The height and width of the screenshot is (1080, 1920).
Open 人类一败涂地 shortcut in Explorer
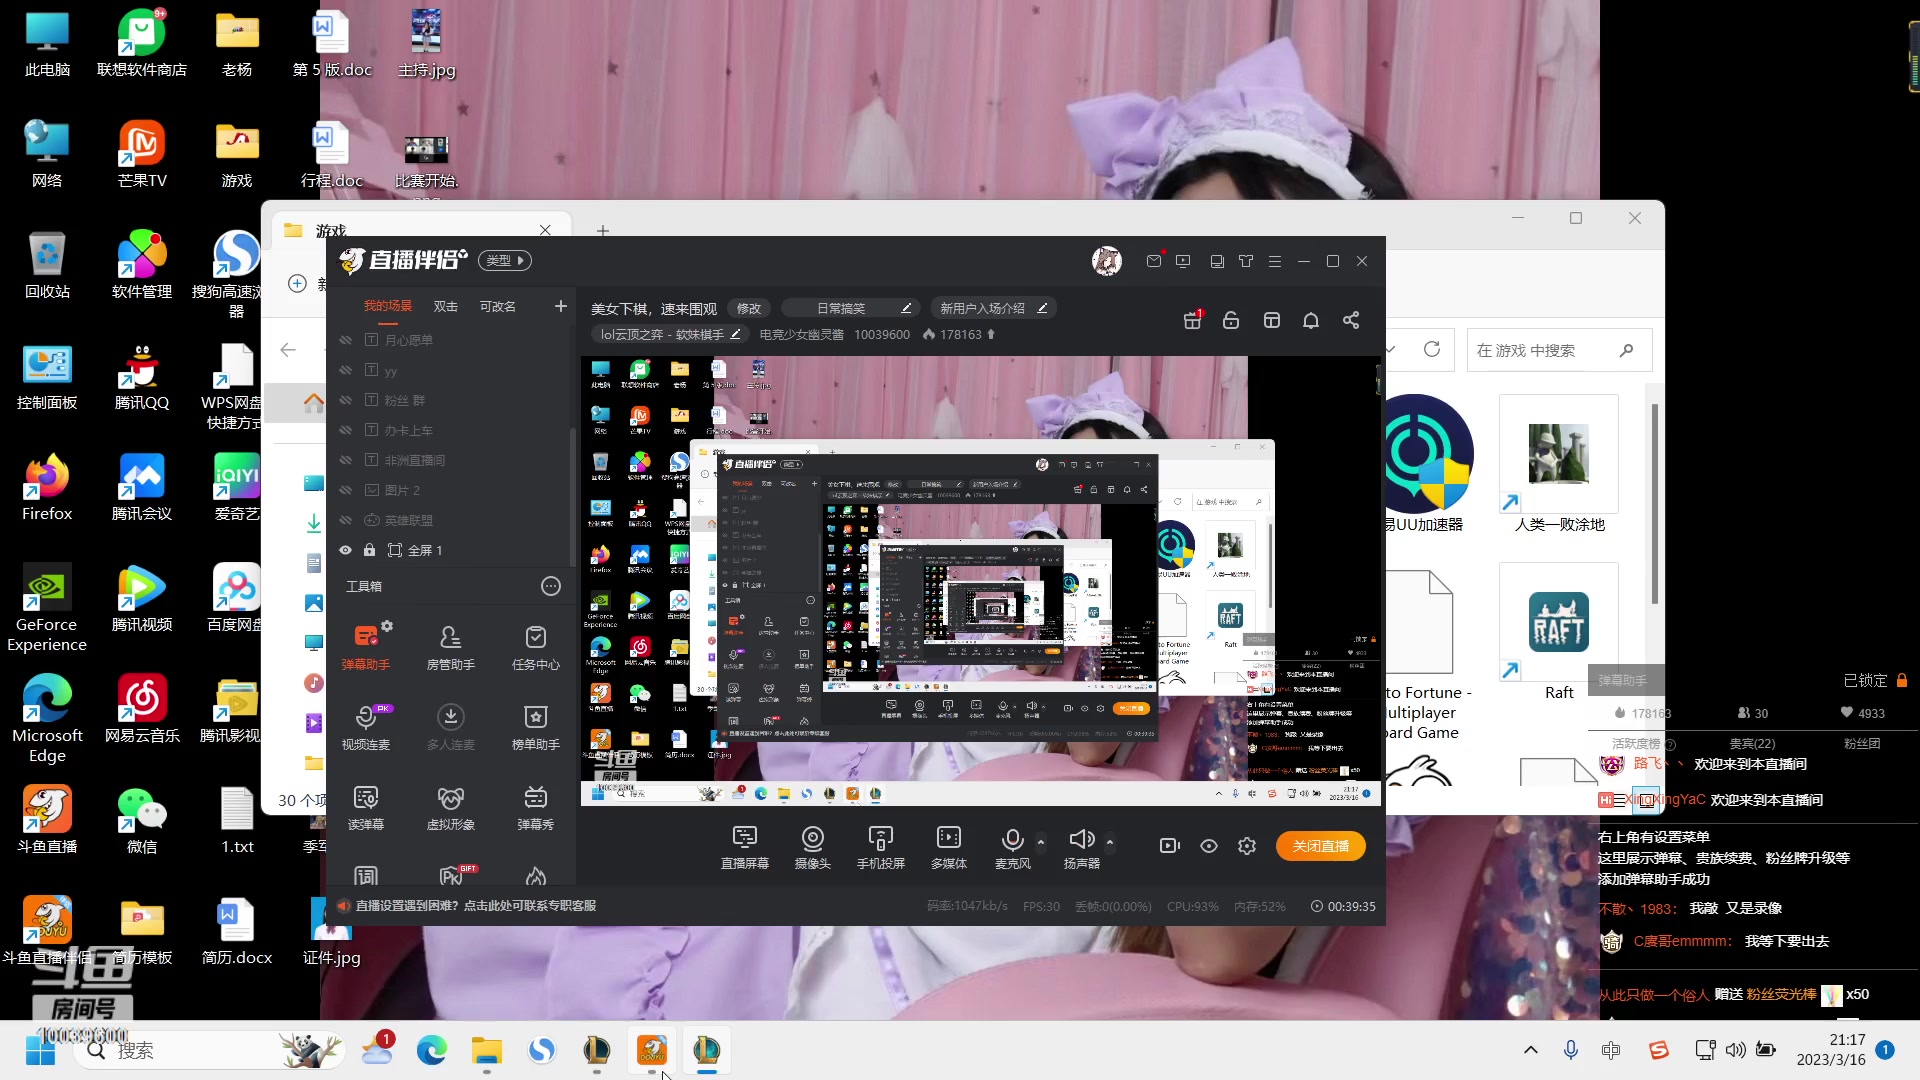(1558, 465)
